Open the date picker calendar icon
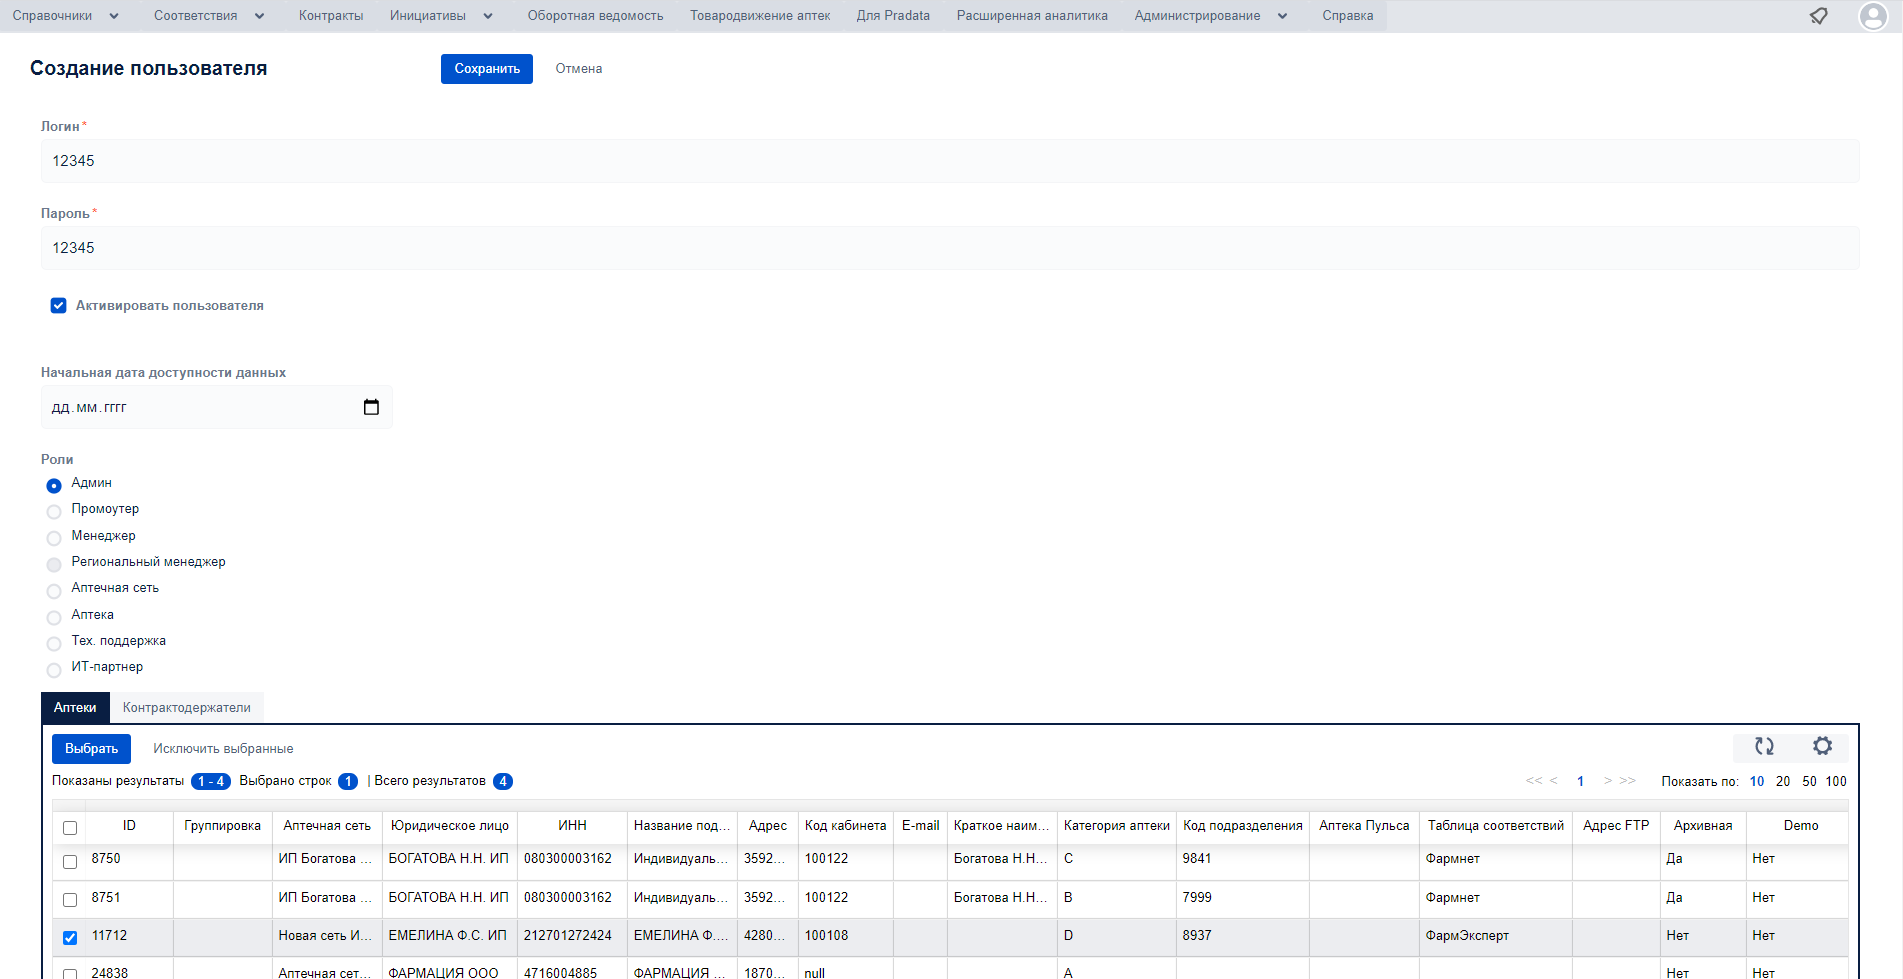Viewport: 1903px width, 979px height. tap(371, 407)
